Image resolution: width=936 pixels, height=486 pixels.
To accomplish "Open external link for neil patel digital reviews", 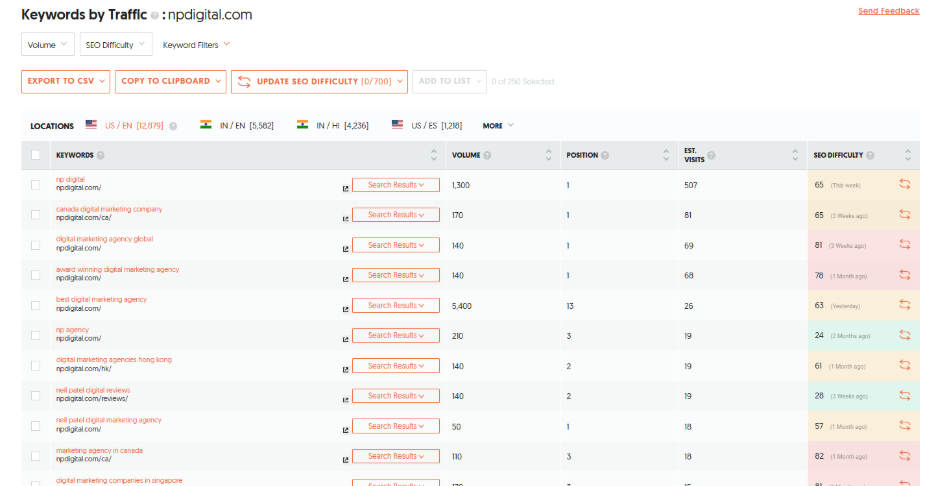I will [x=345, y=399].
